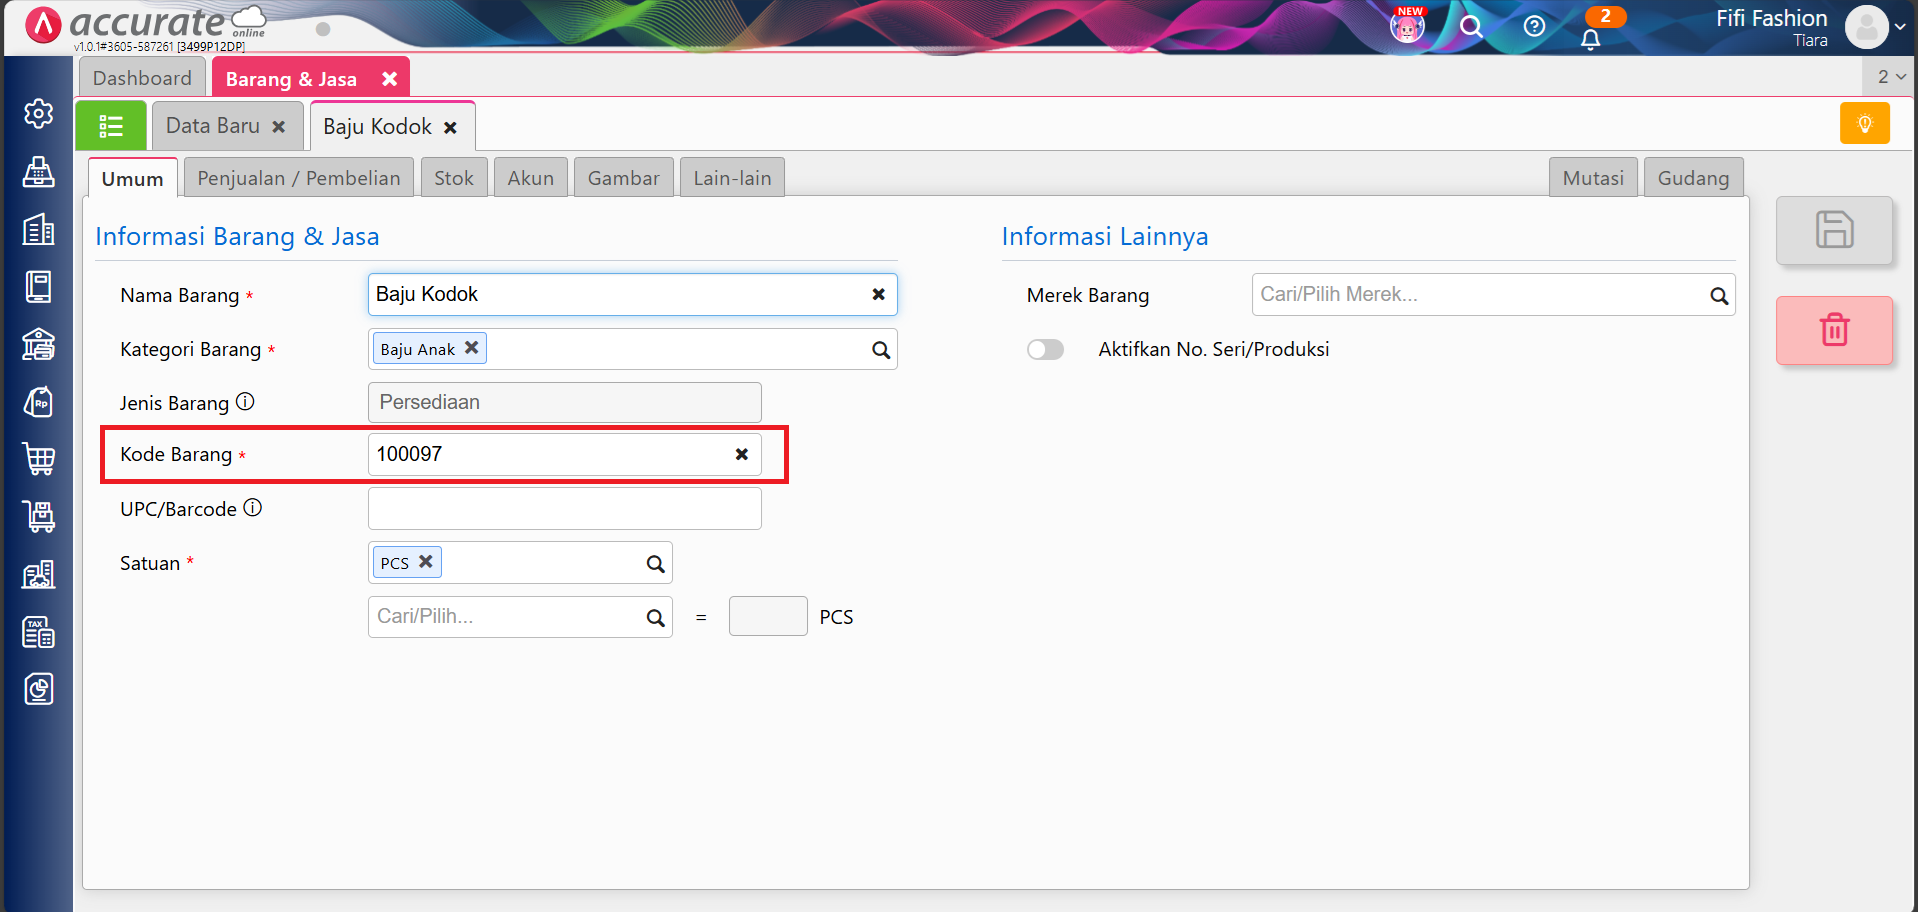Enable Aktifkan No. Seri/Produksi toggle
This screenshot has height=912, width=1918.
1045,349
